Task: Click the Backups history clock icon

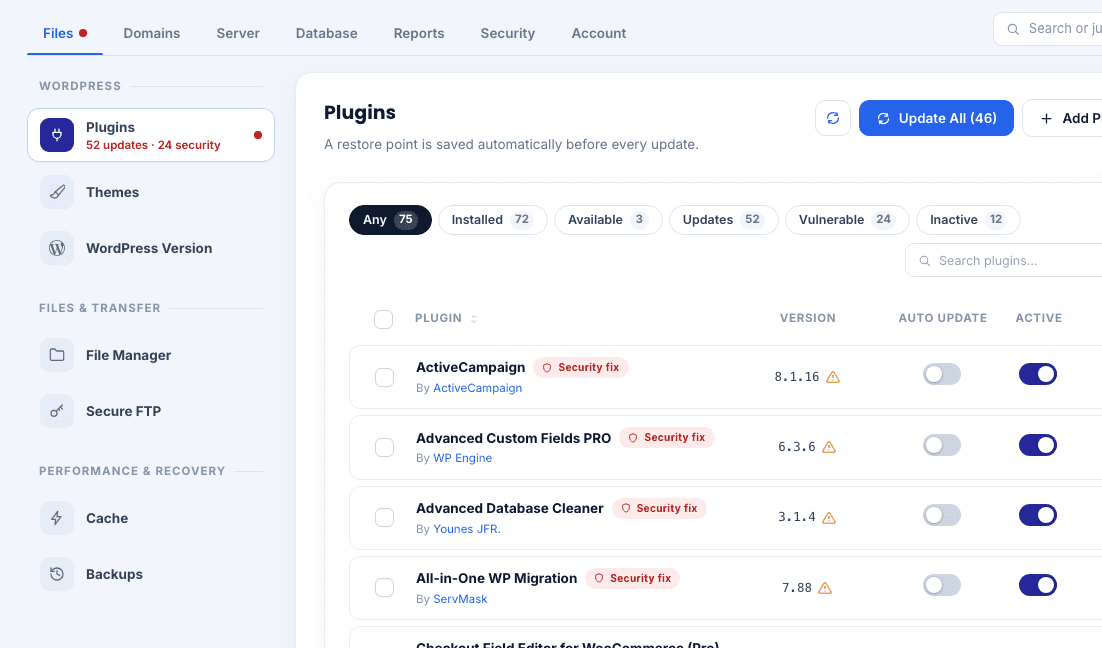Action: click(57, 574)
